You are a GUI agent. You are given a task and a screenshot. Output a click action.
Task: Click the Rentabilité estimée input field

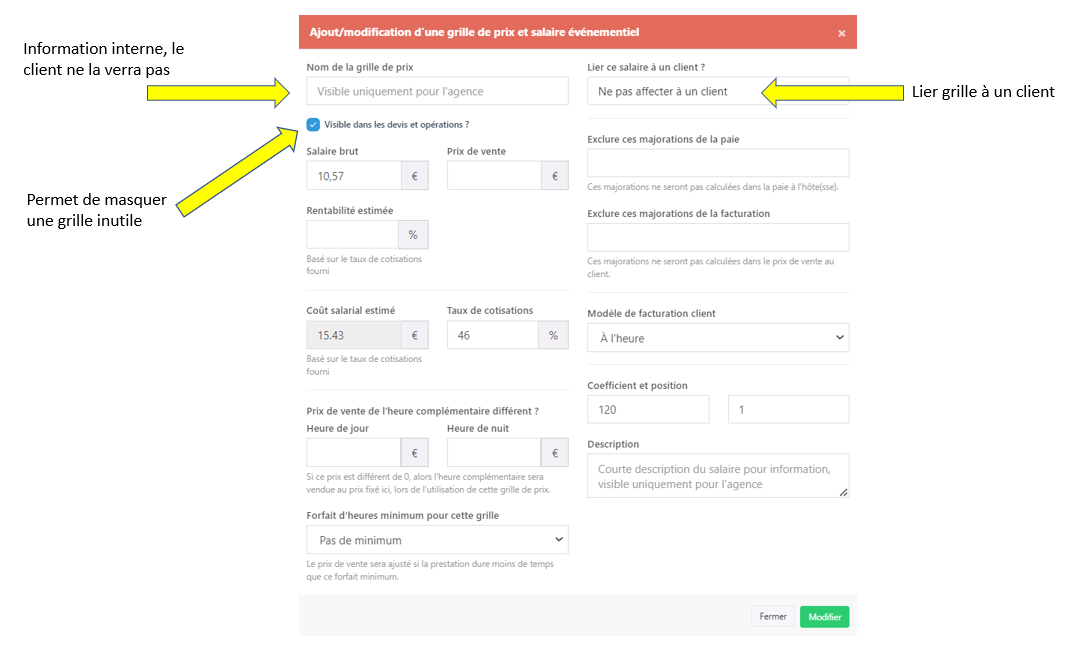click(x=352, y=235)
